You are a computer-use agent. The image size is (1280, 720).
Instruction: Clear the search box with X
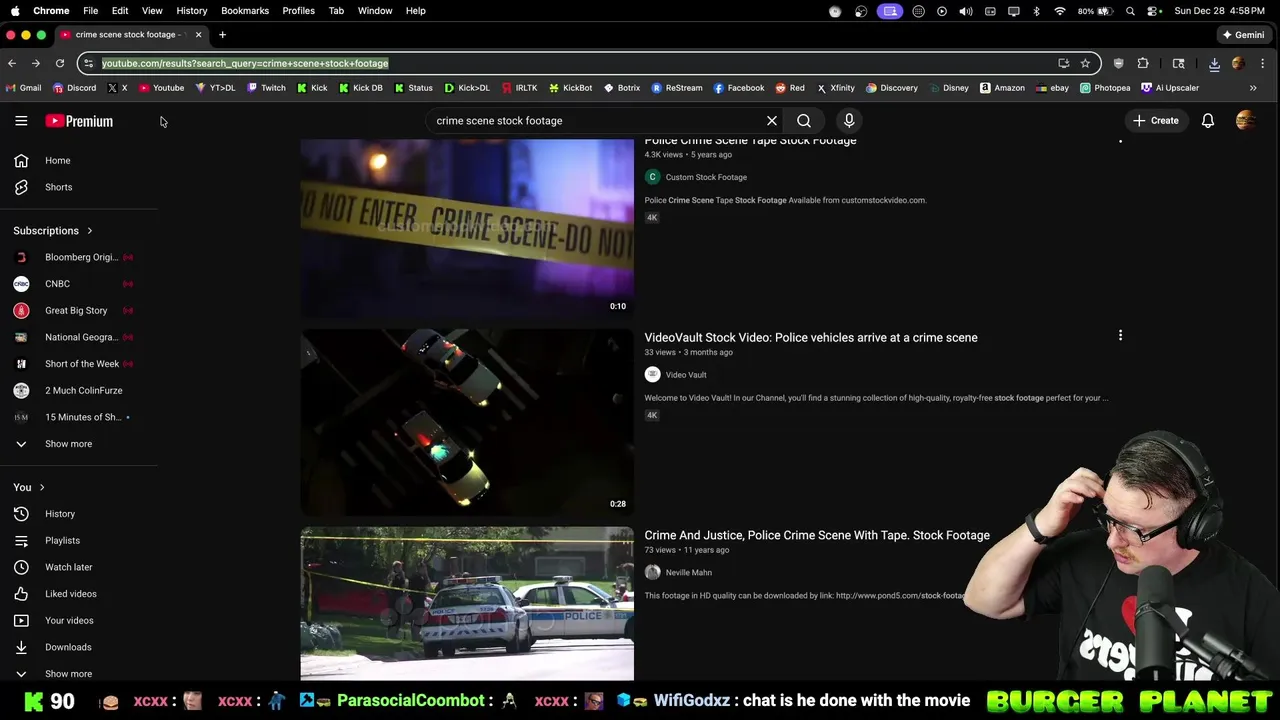point(772,121)
